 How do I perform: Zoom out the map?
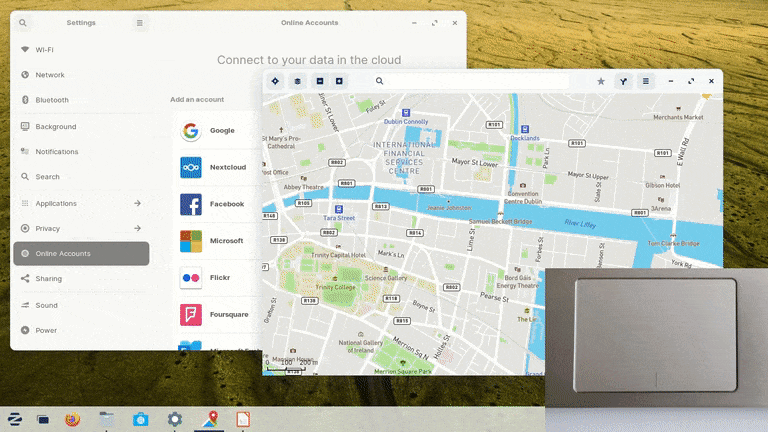[320, 81]
